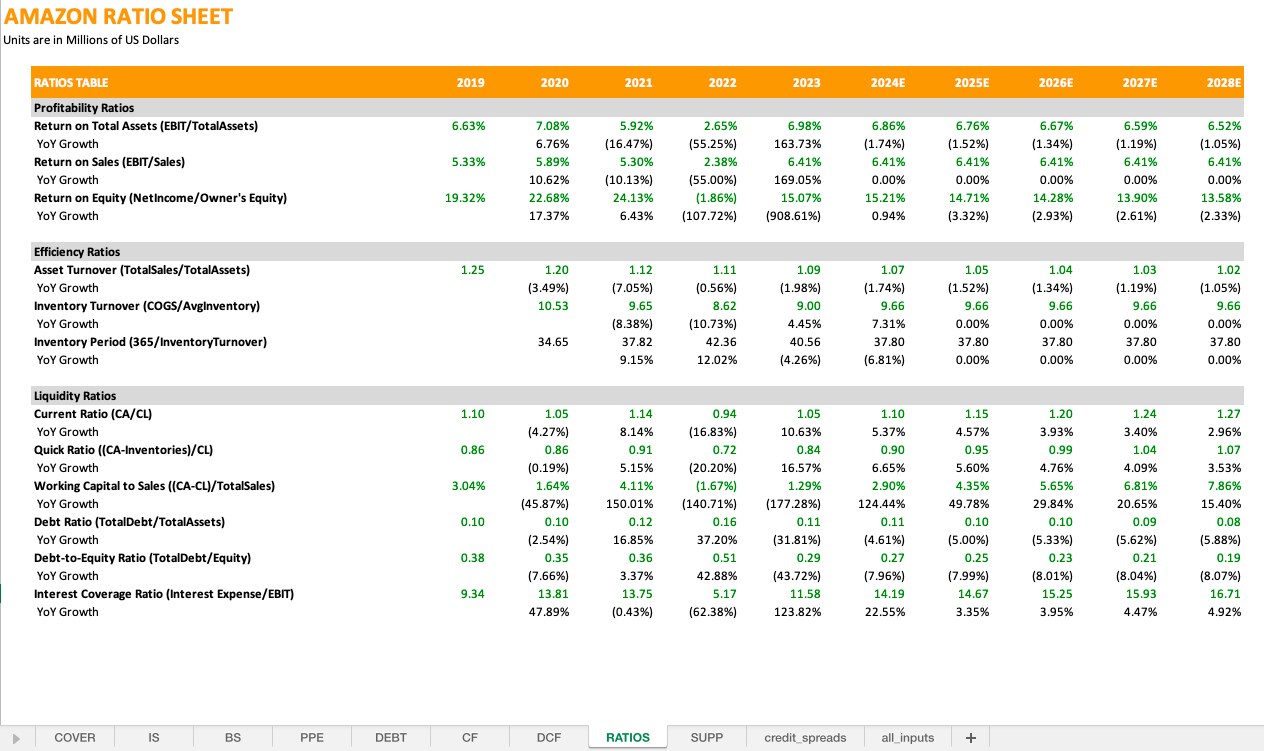
Task: Click the 2027E column header
Action: 1140,83
